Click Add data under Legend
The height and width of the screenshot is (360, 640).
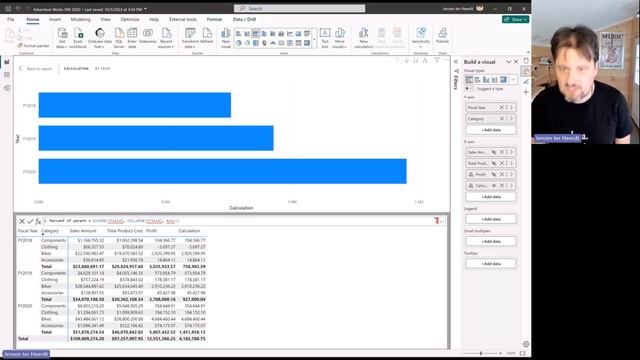click(x=491, y=219)
